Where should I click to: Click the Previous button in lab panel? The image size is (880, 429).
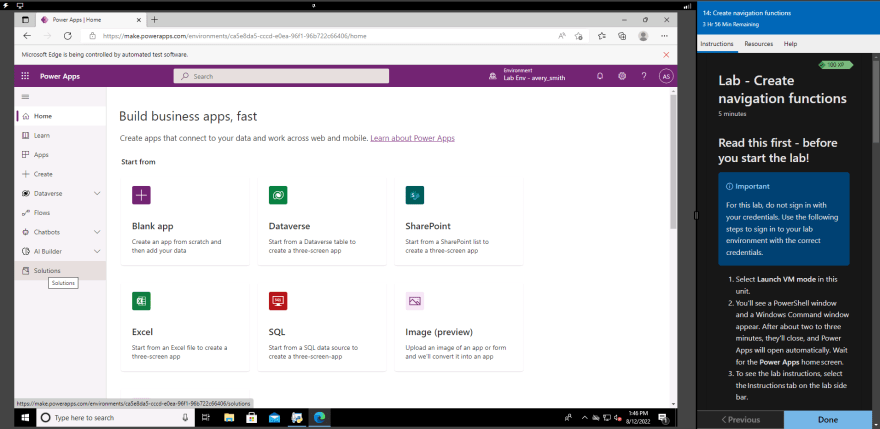tap(740, 419)
